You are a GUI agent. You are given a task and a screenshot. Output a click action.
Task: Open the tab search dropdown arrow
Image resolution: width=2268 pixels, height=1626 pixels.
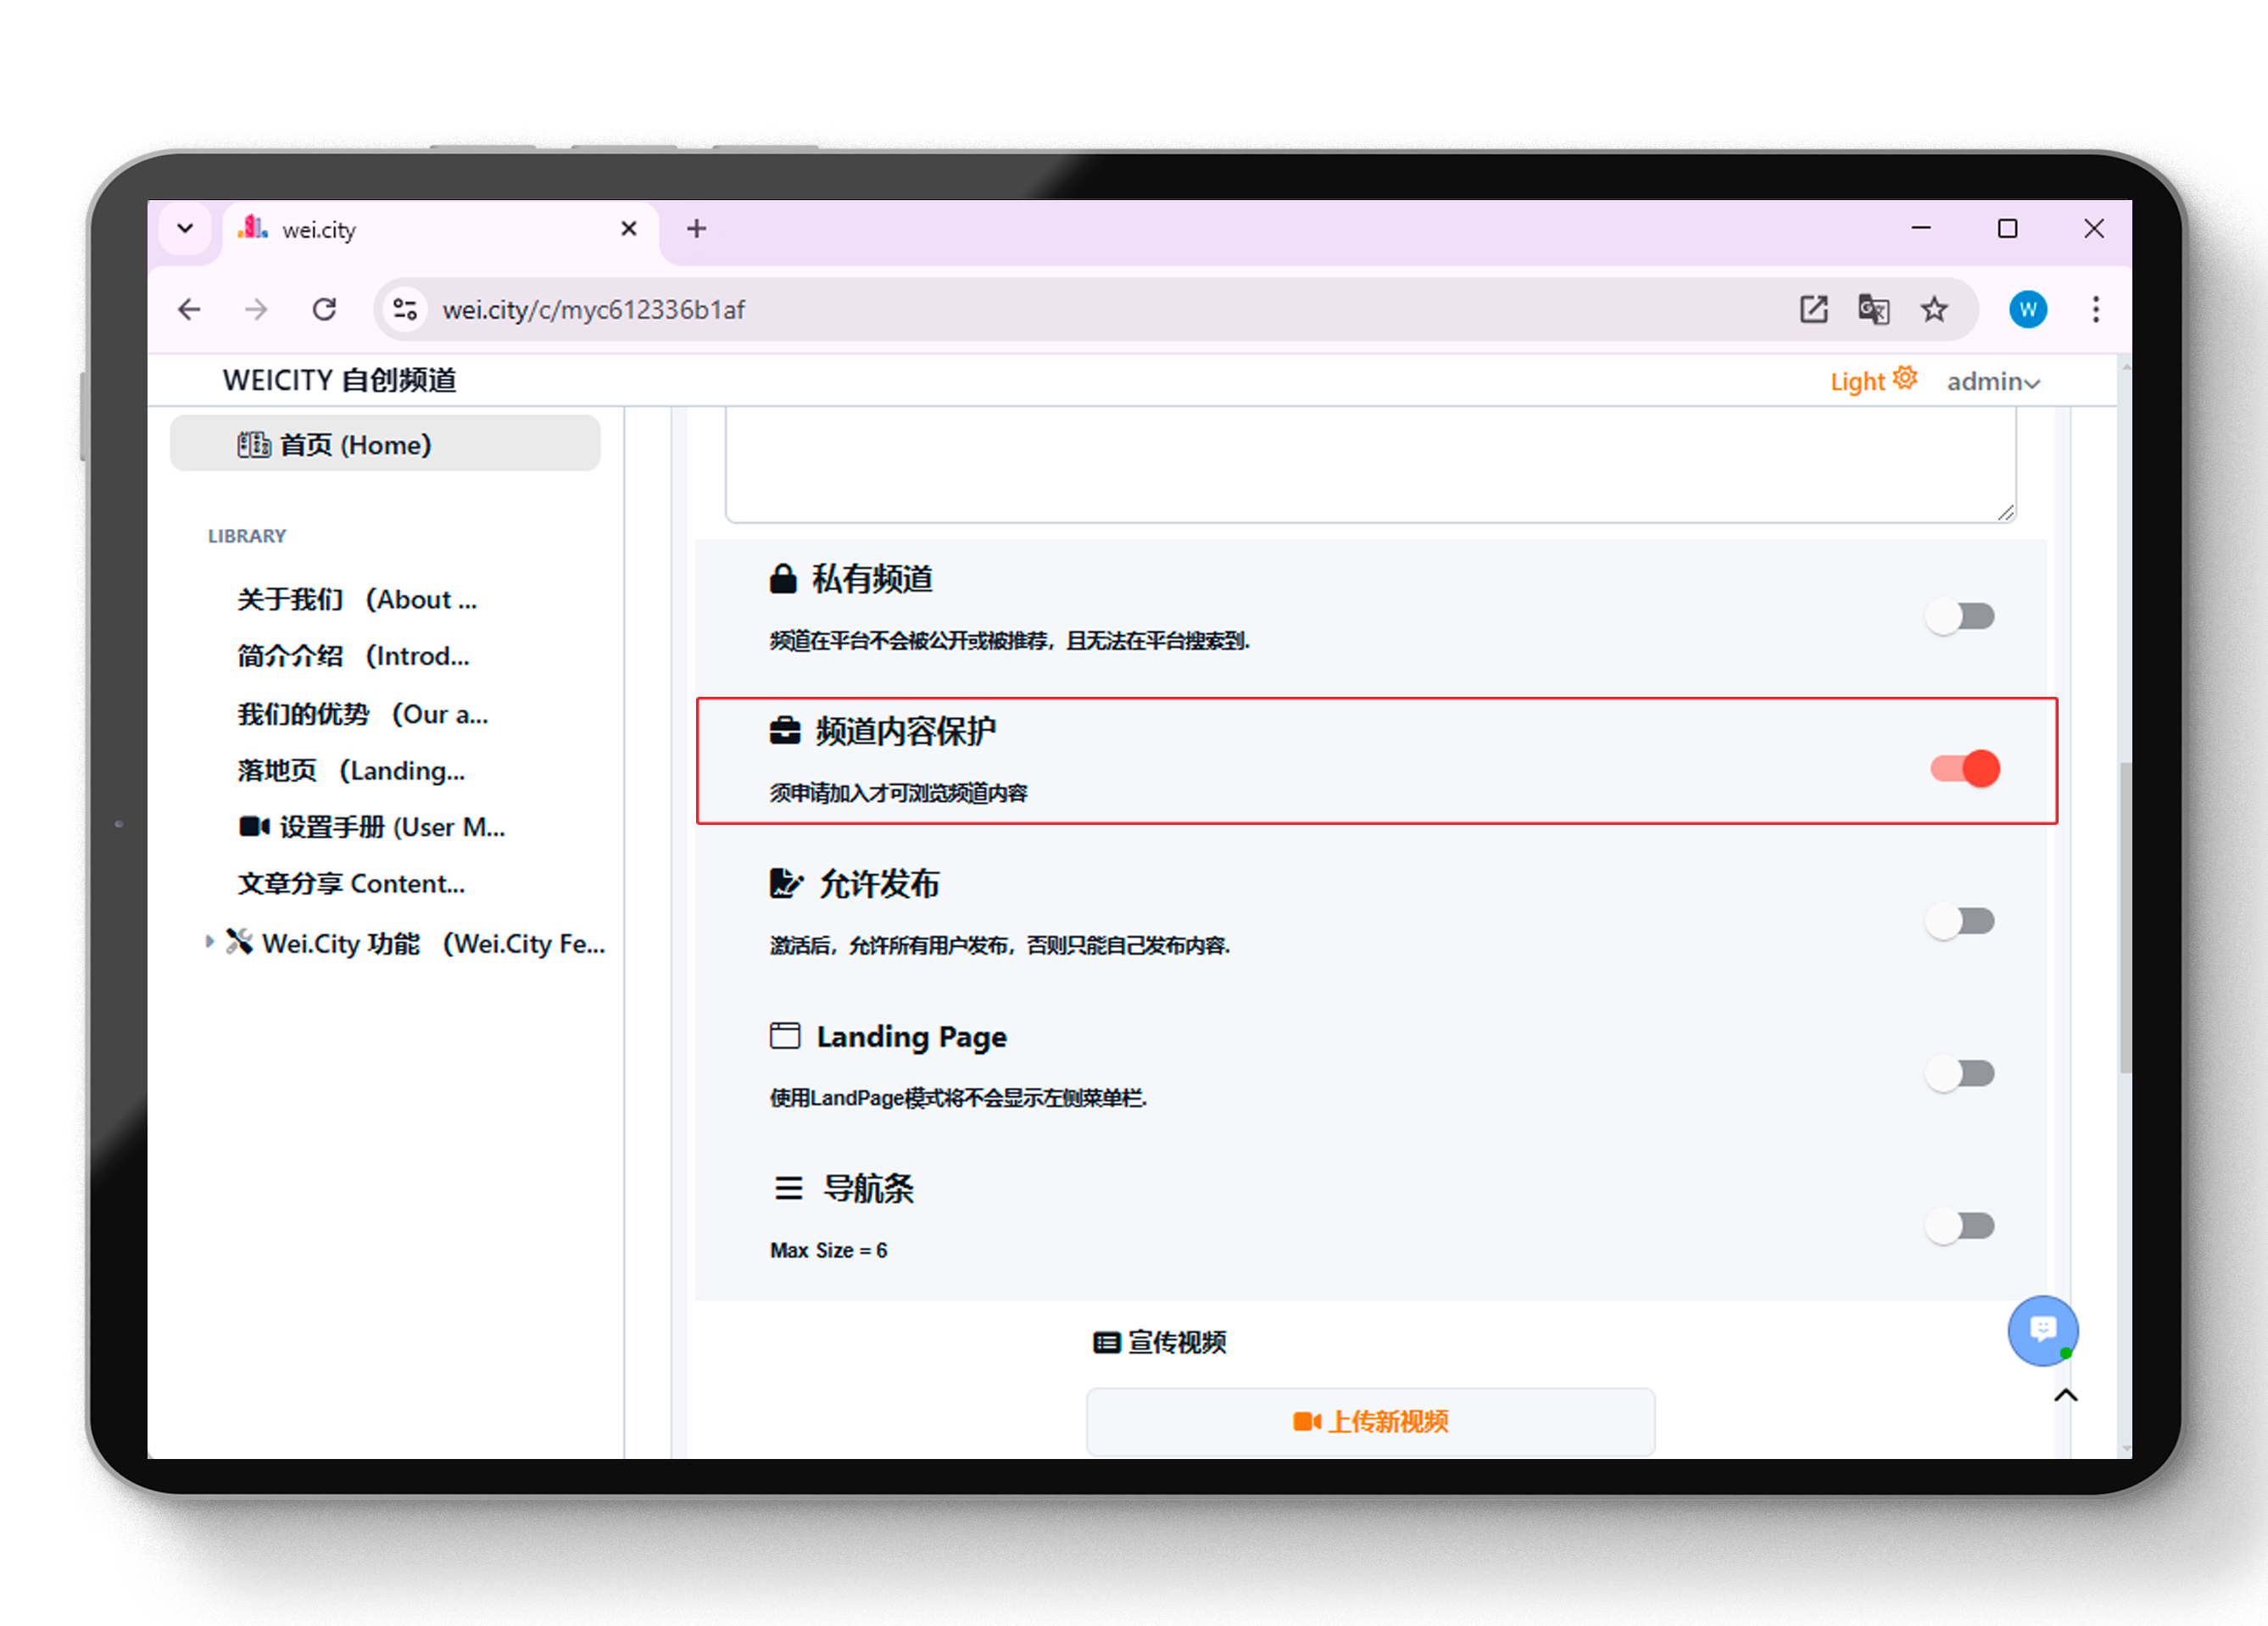(x=185, y=228)
